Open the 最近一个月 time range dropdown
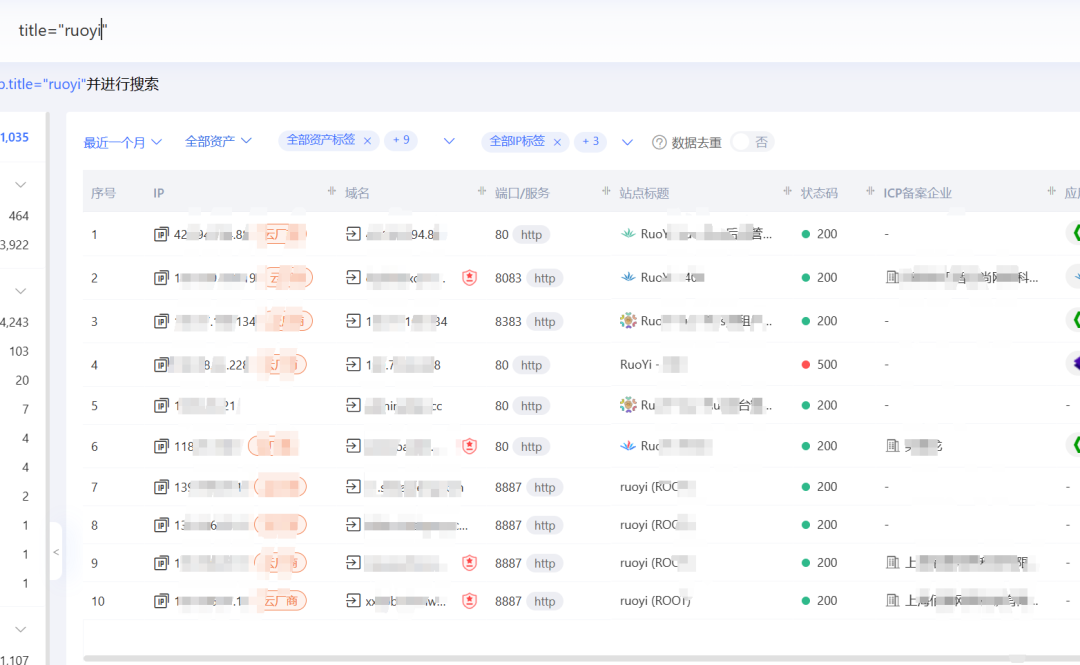Screen dimensions: 1080x665 pyautogui.click(x=123, y=142)
